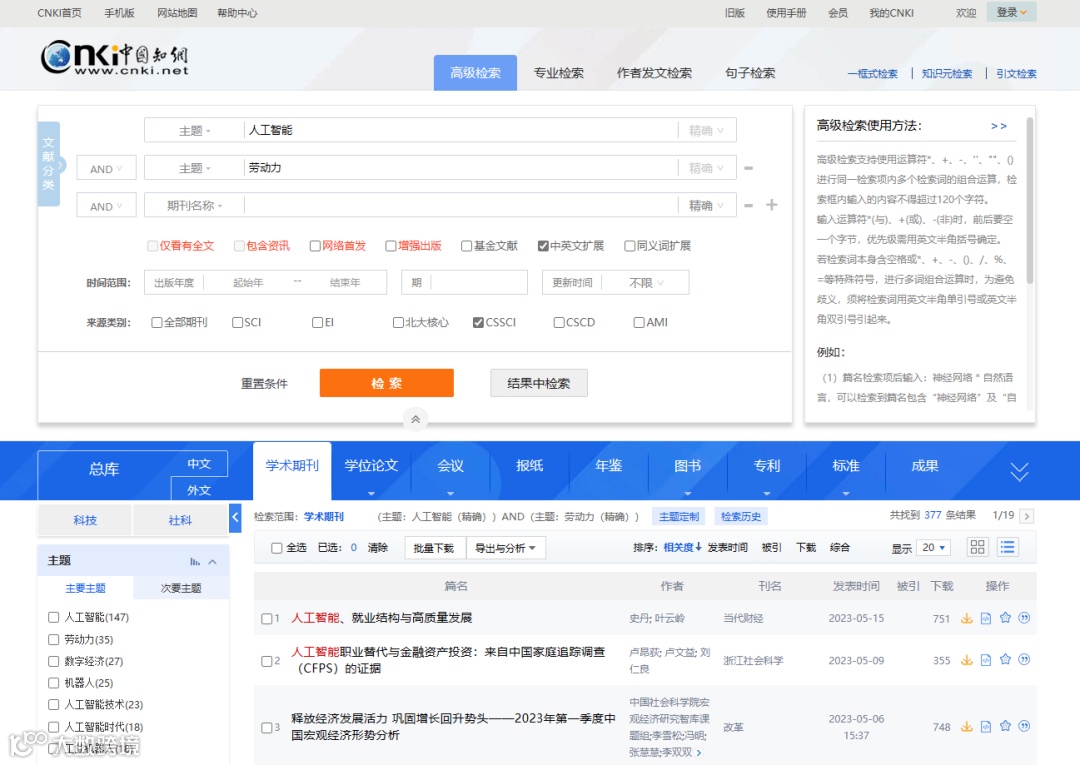Toggle the 中英文扩展 checkbox

coord(543,246)
